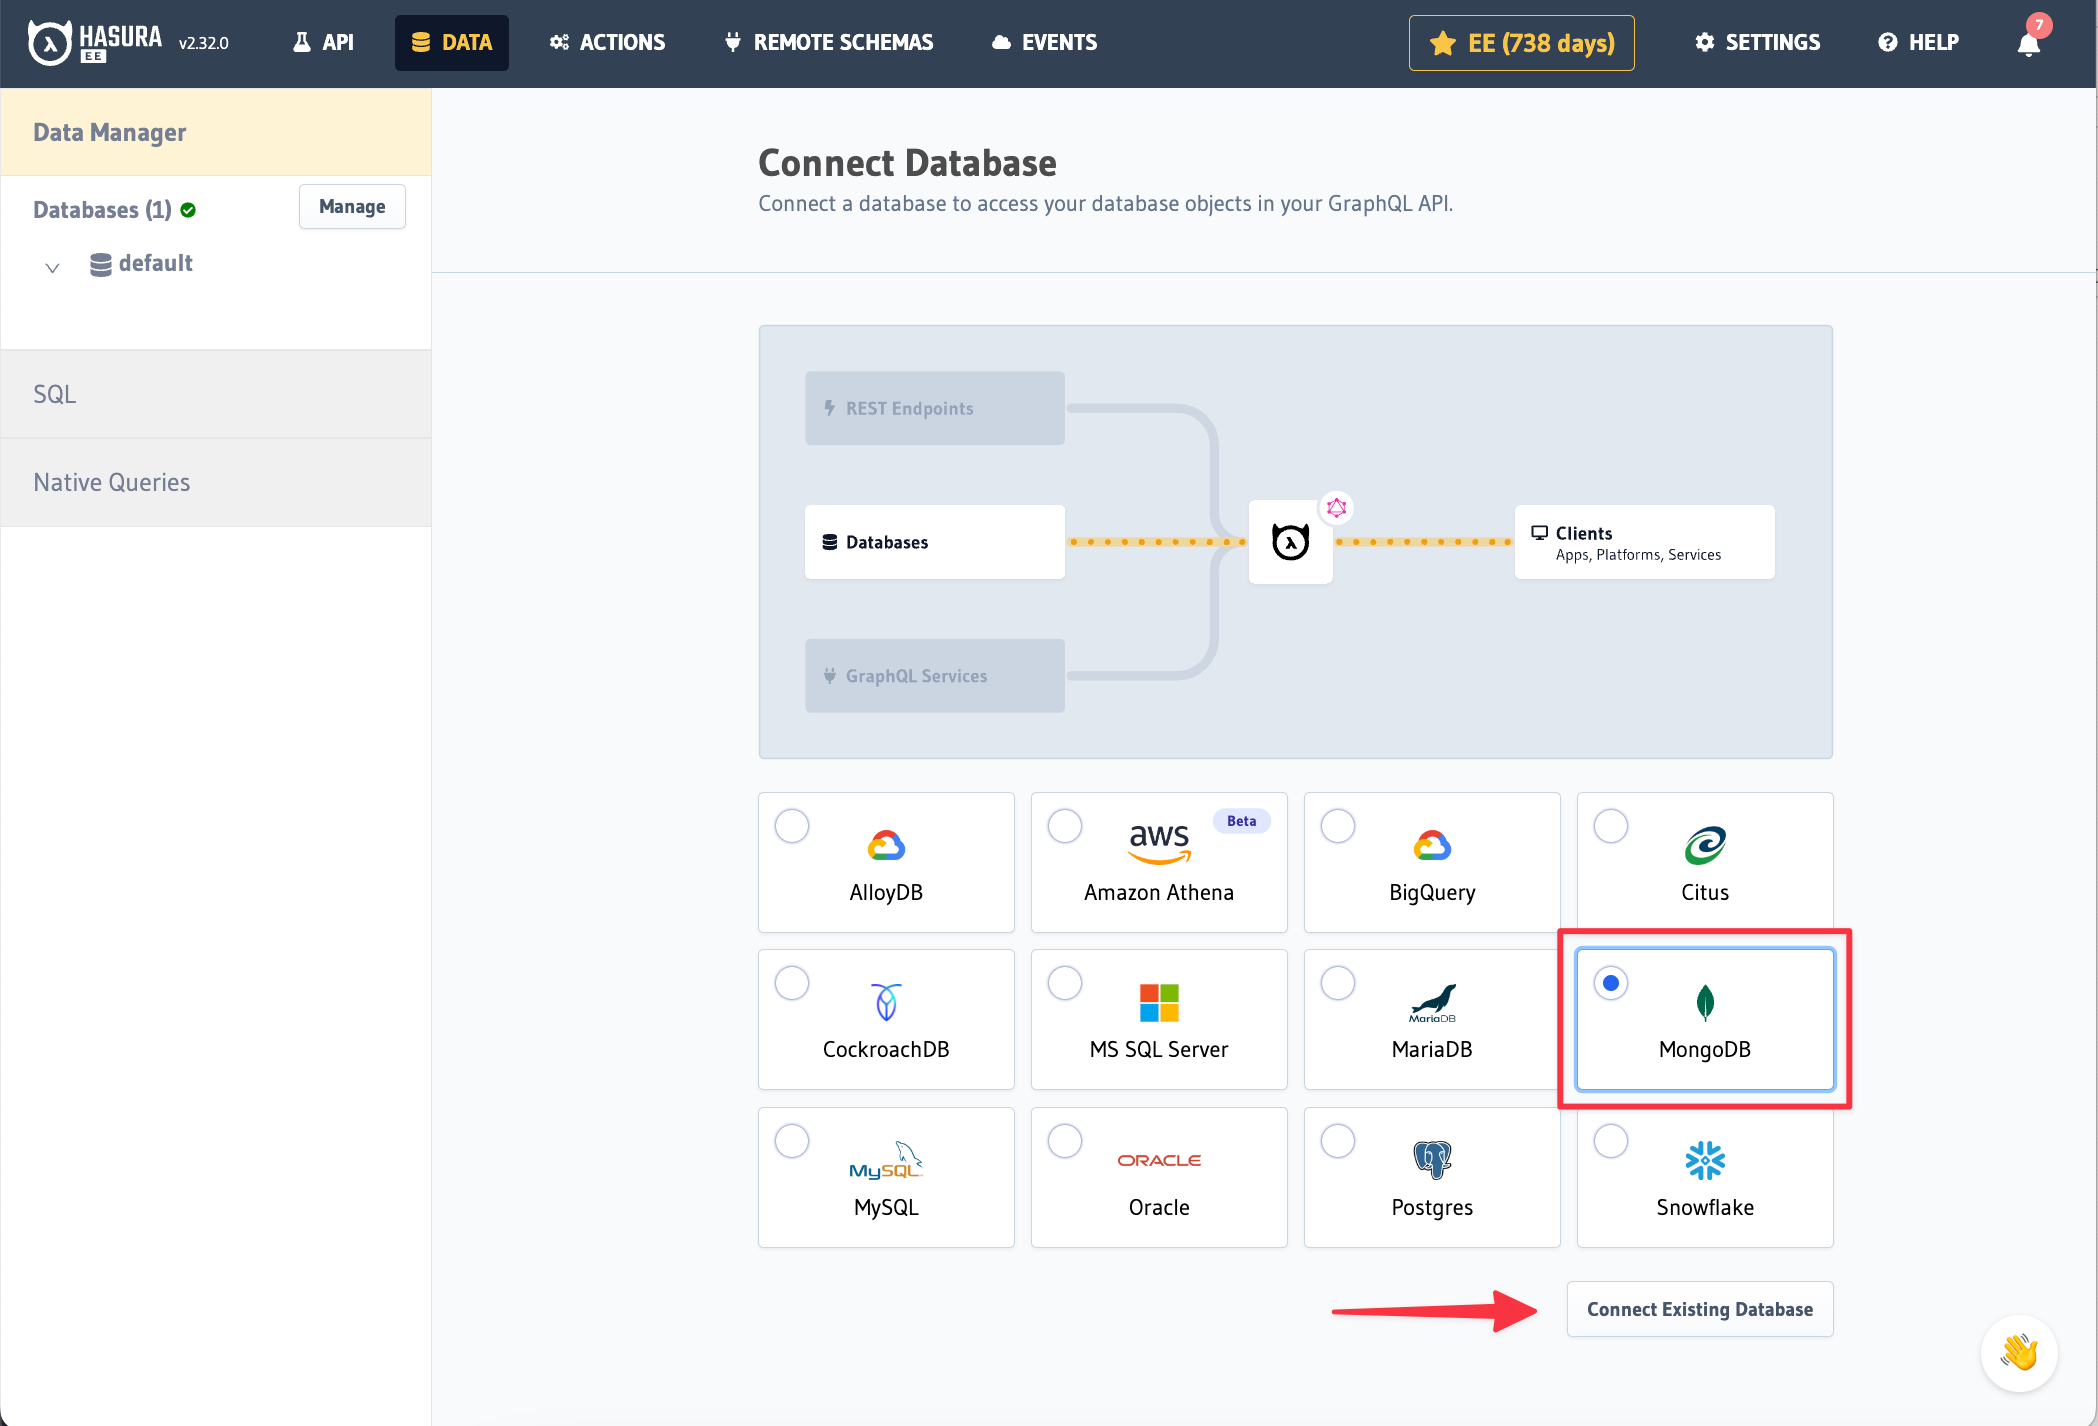The width and height of the screenshot is (2098, 1426).
Task: Open the REMOTE SCHEMAS tab
Action: point(829,43)
